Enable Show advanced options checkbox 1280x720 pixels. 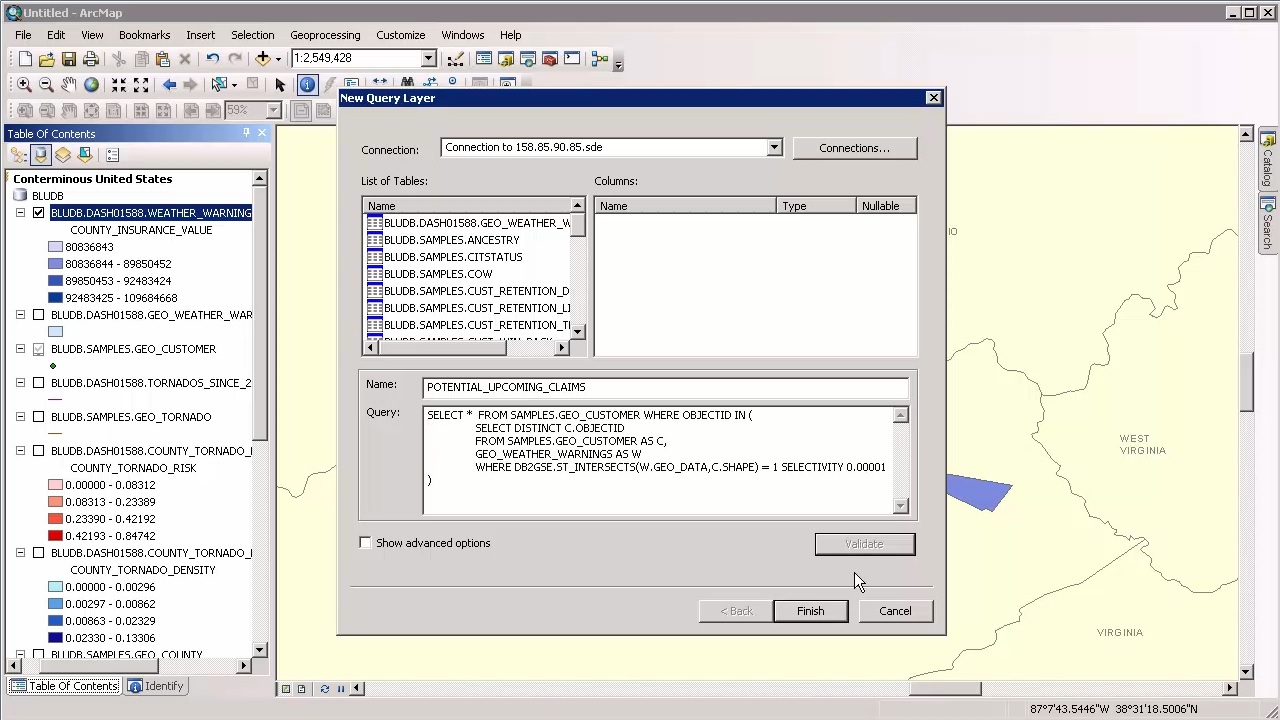pyautogui.click(x=366, y=543)
